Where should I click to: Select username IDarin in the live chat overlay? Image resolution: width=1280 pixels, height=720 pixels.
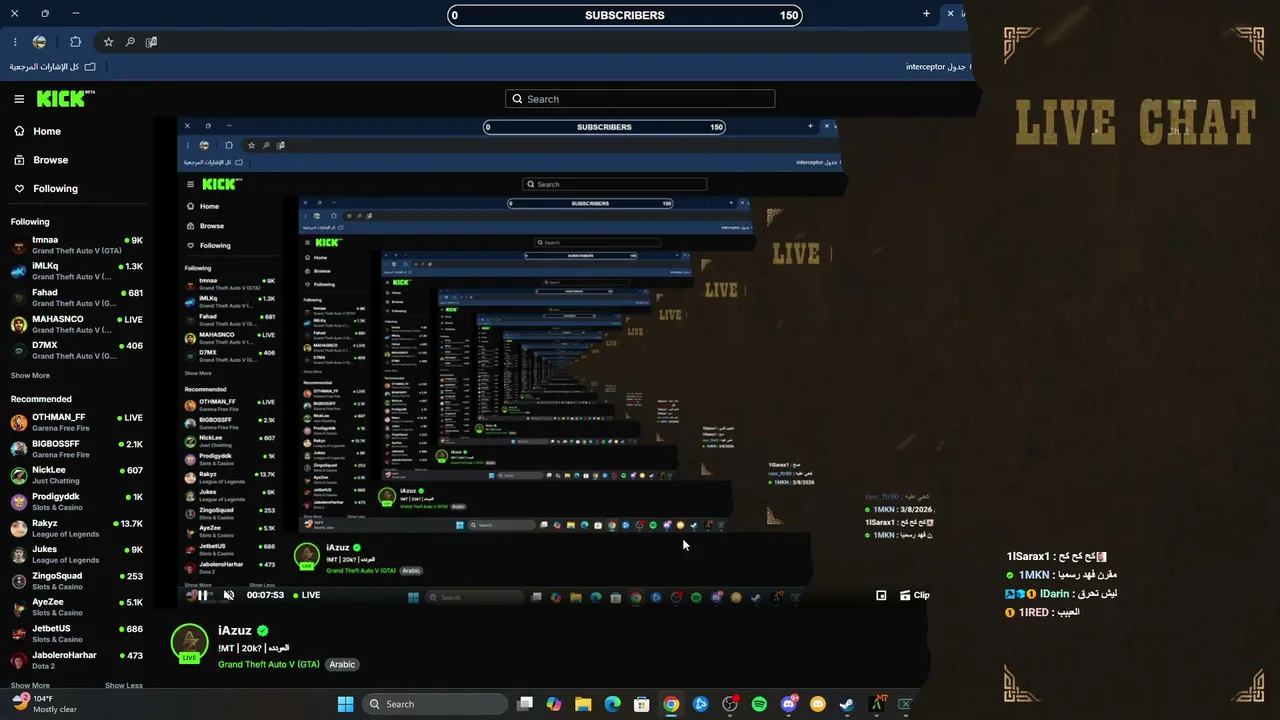click(x=1055, y=594)
